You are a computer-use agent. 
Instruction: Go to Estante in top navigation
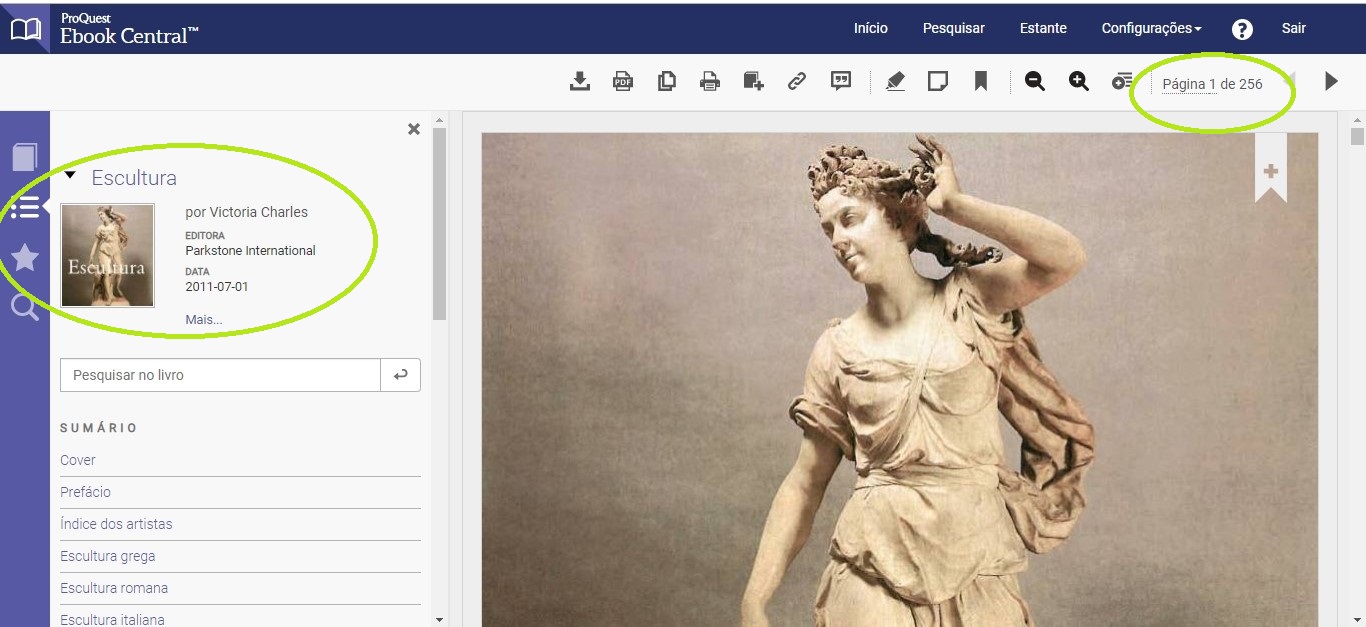pyautogui.click(x=1043, y=28)
